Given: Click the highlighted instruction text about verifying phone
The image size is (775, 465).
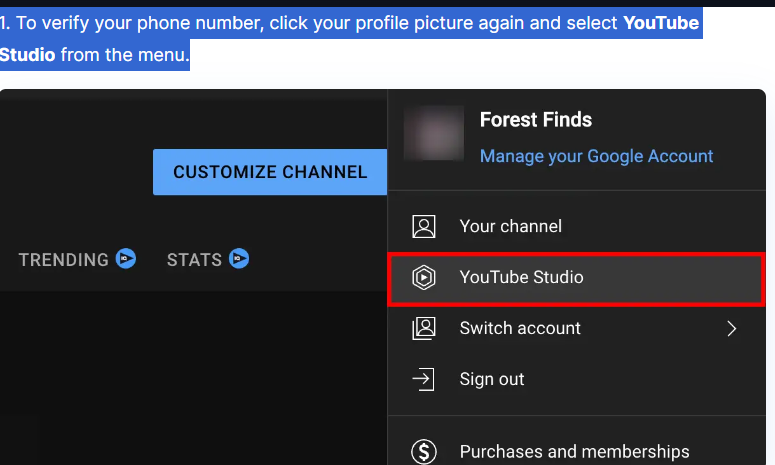Looking at the screenshot, I should (x=351, y=39).
